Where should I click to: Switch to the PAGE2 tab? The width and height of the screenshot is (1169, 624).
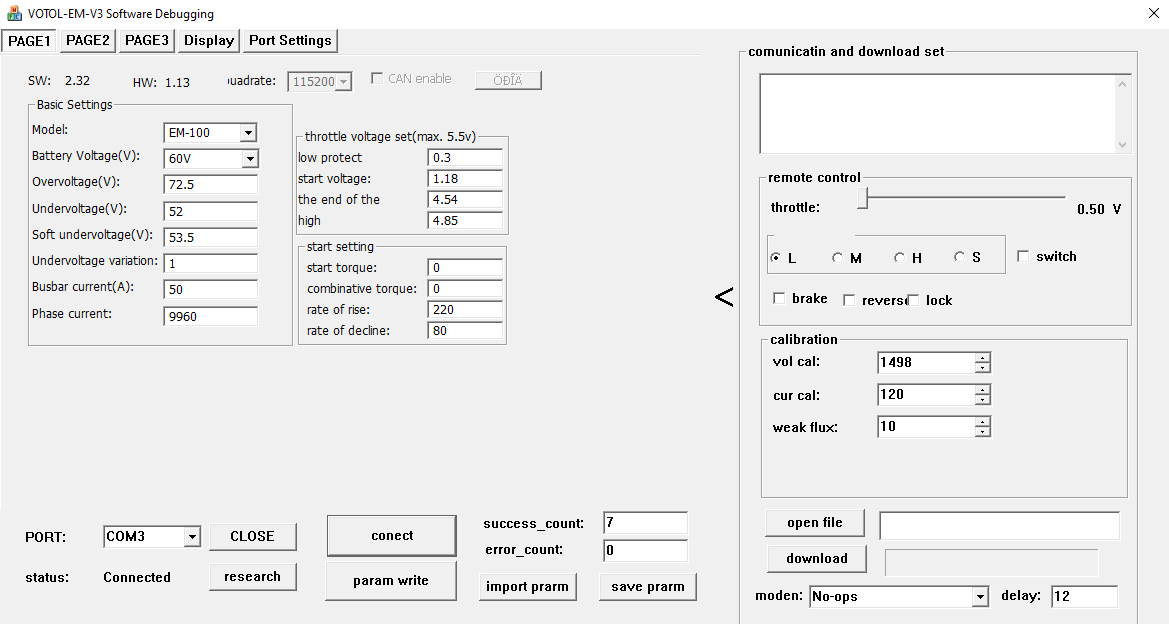coord(88,40)
